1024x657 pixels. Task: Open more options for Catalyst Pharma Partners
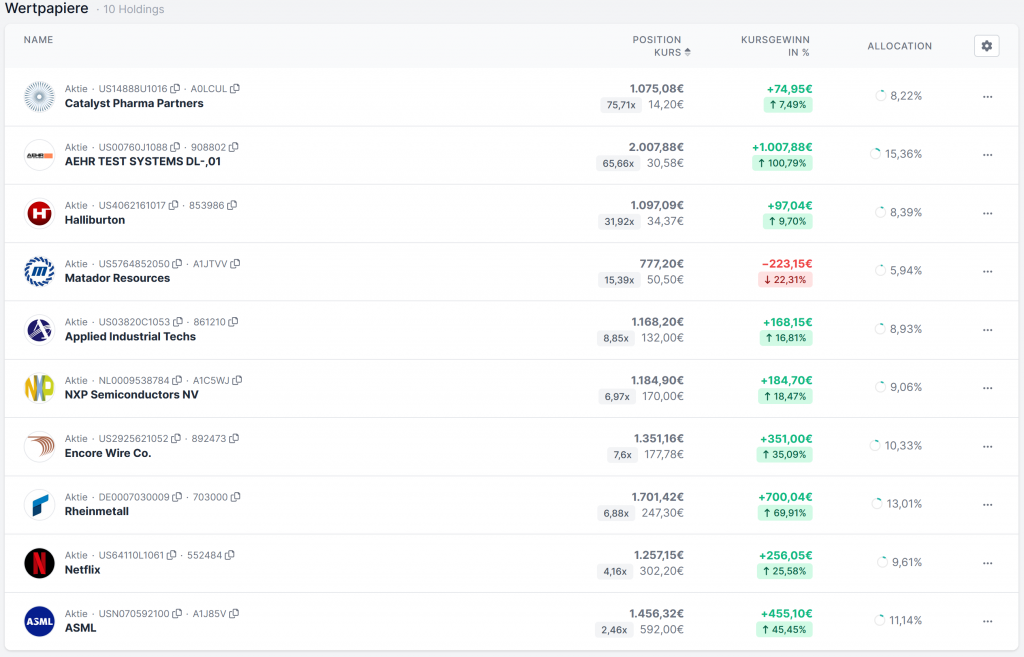[987, 97]
